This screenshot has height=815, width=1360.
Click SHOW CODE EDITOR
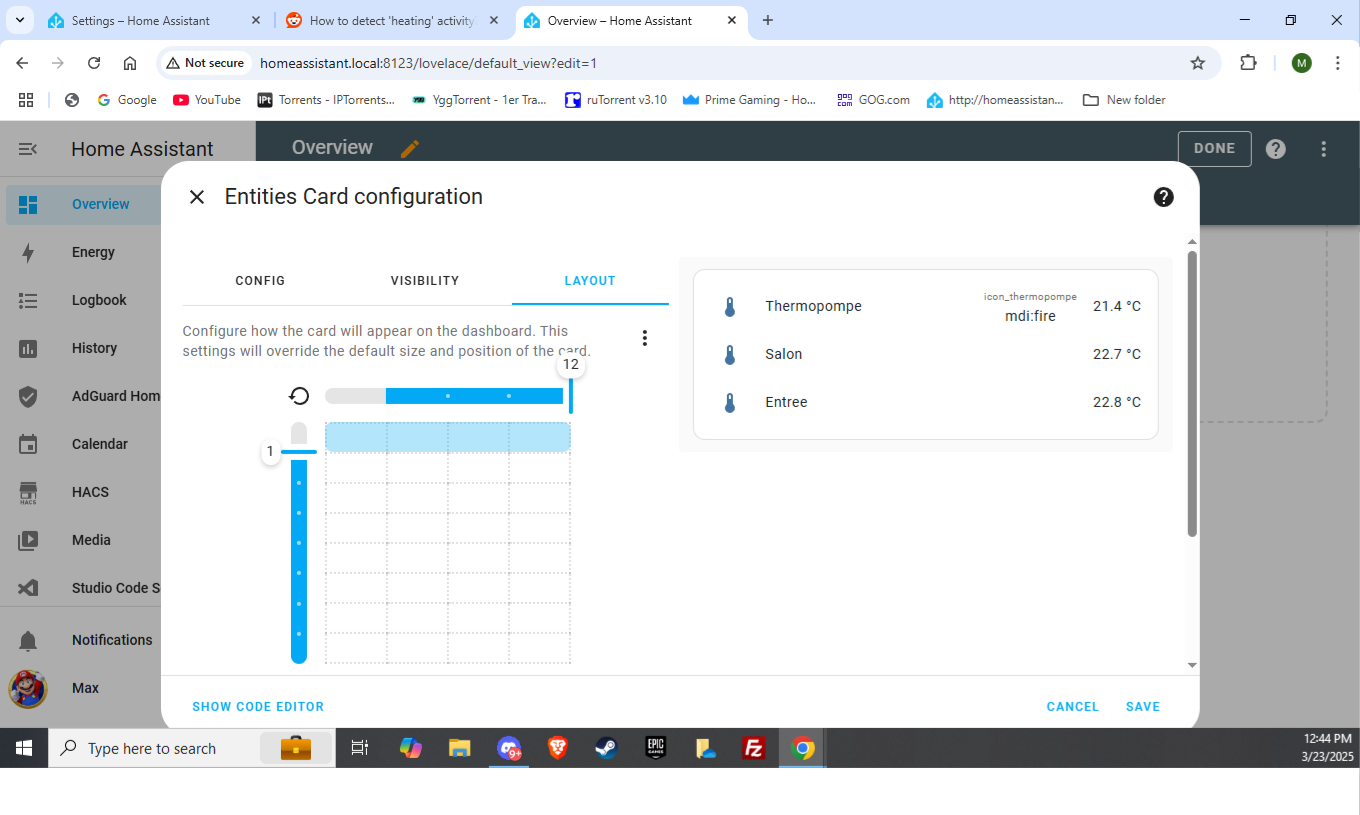click(x=258, y=706)
